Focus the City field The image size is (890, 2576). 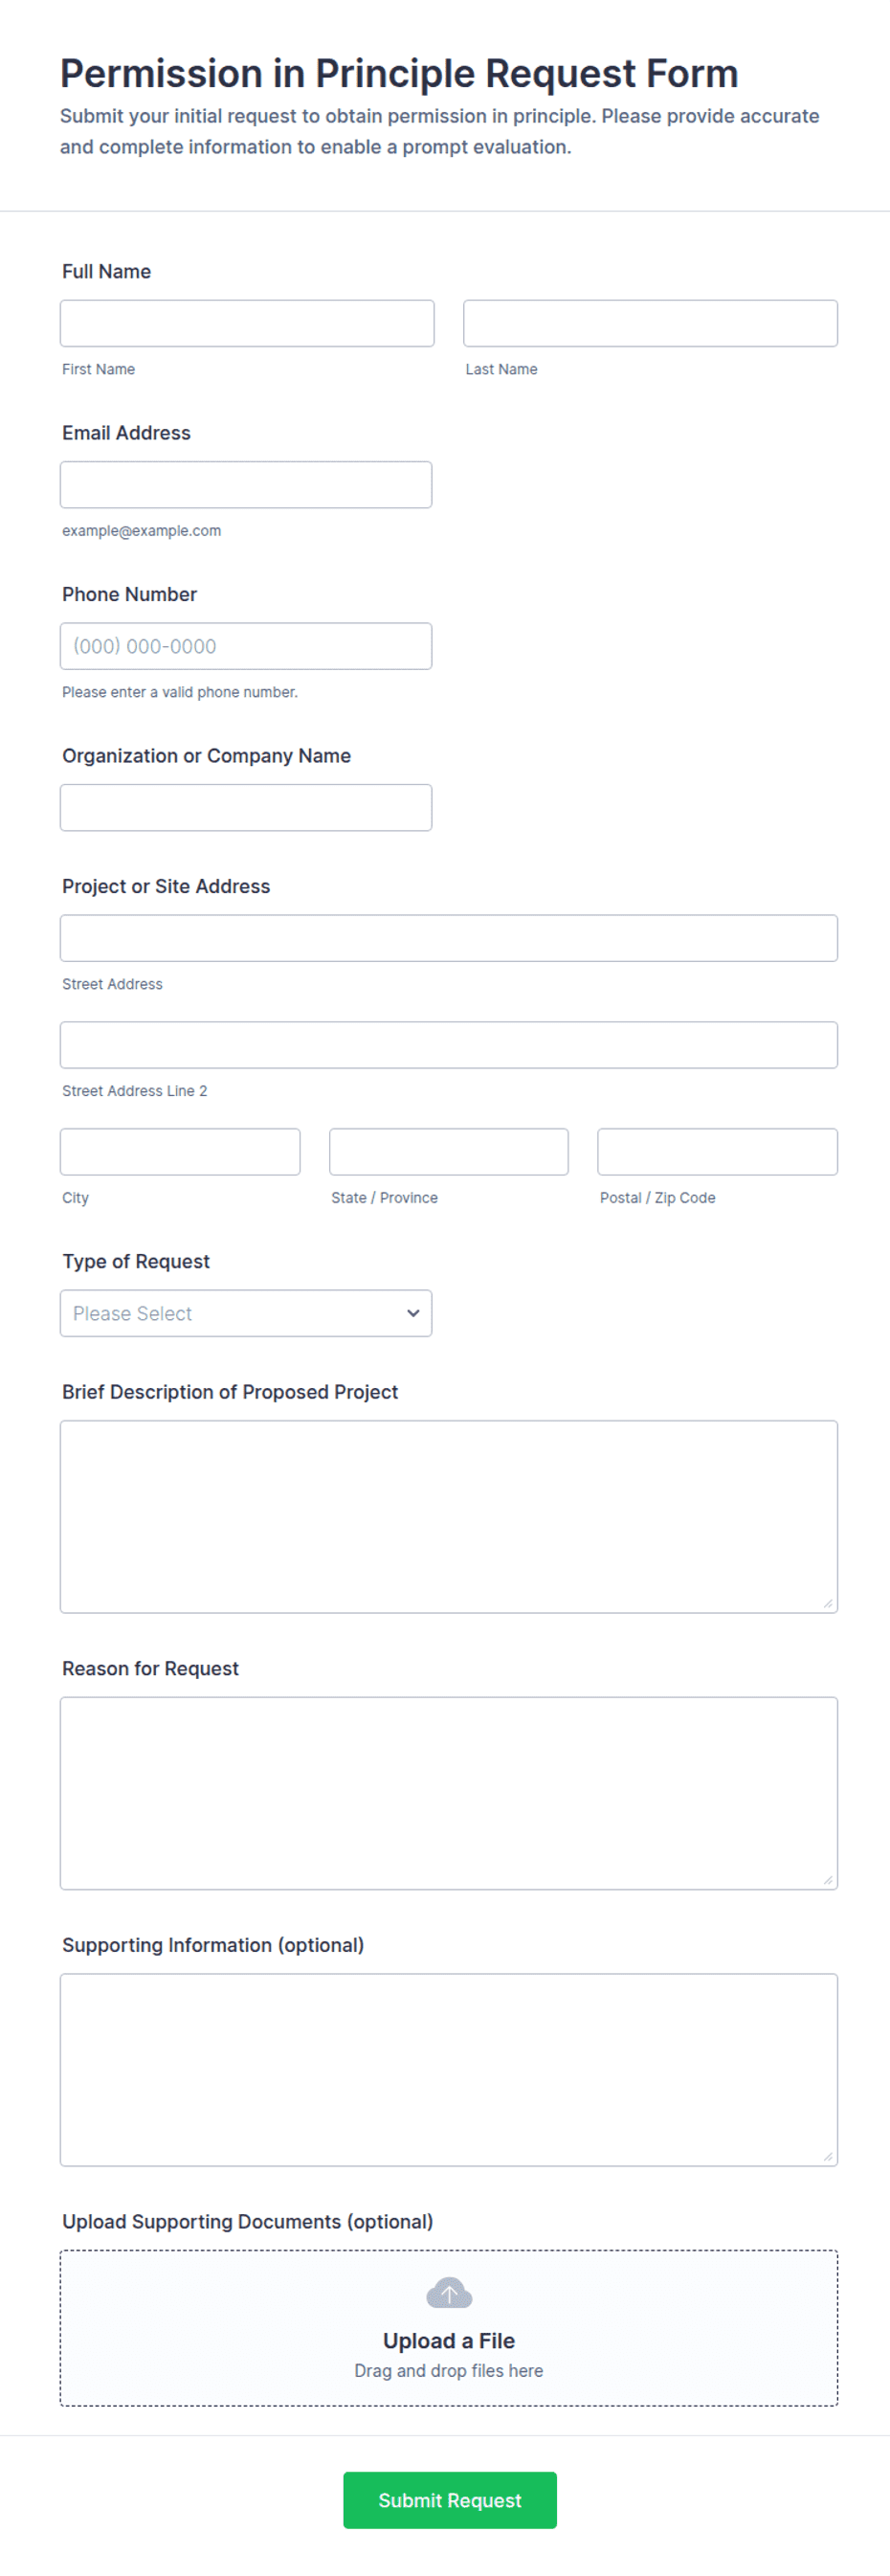click(180, 1152)
